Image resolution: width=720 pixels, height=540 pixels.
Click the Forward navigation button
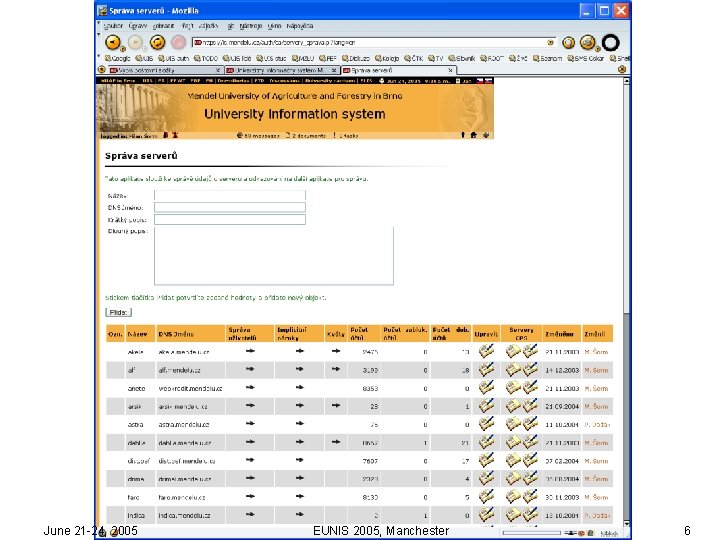[x=135, y=42]
